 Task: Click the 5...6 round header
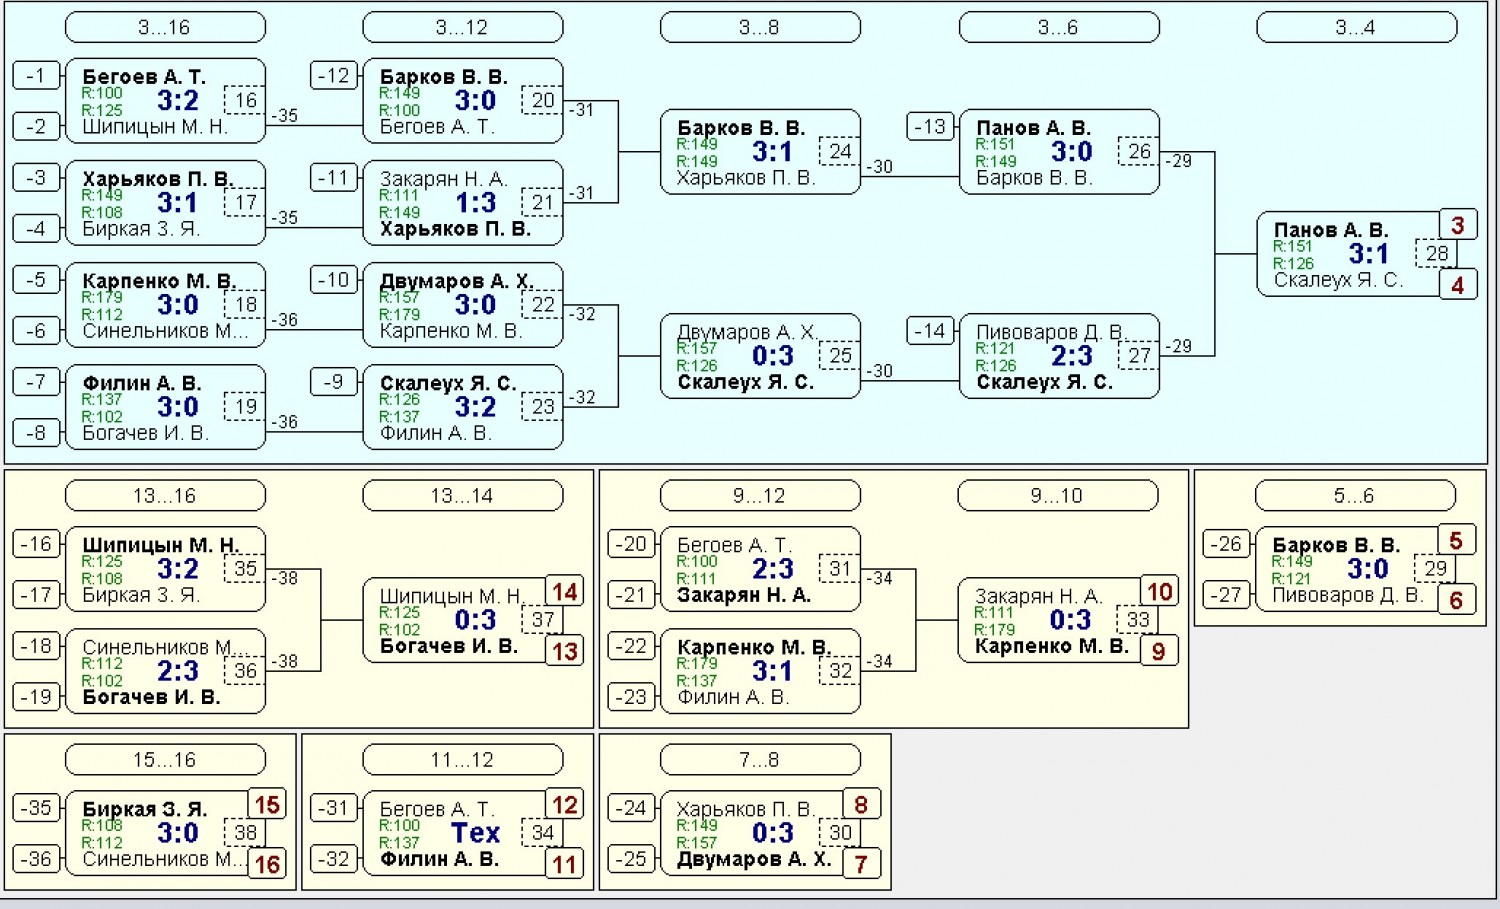(1355, 495)
